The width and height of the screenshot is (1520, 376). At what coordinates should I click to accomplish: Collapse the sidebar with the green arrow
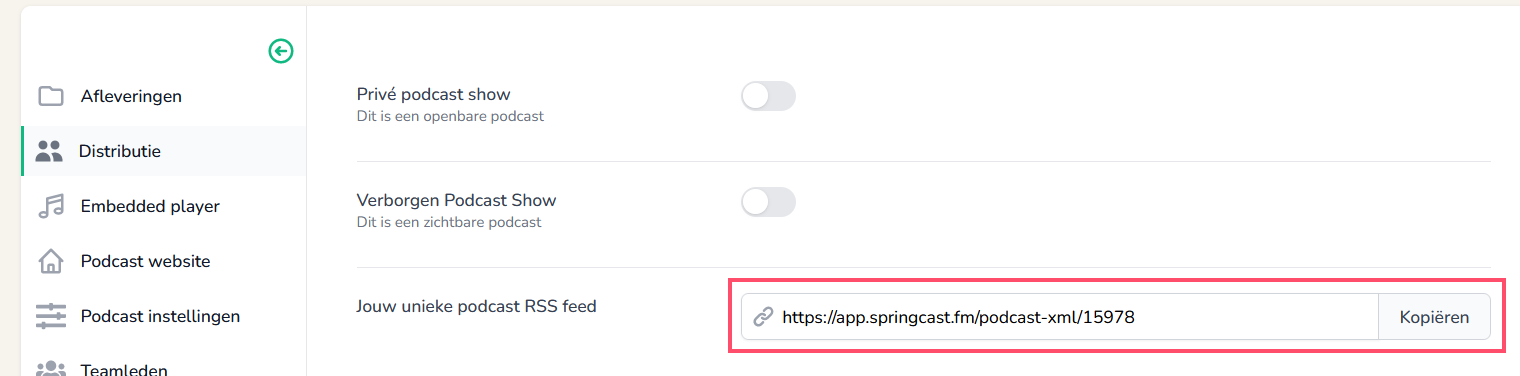pos(281,51)
